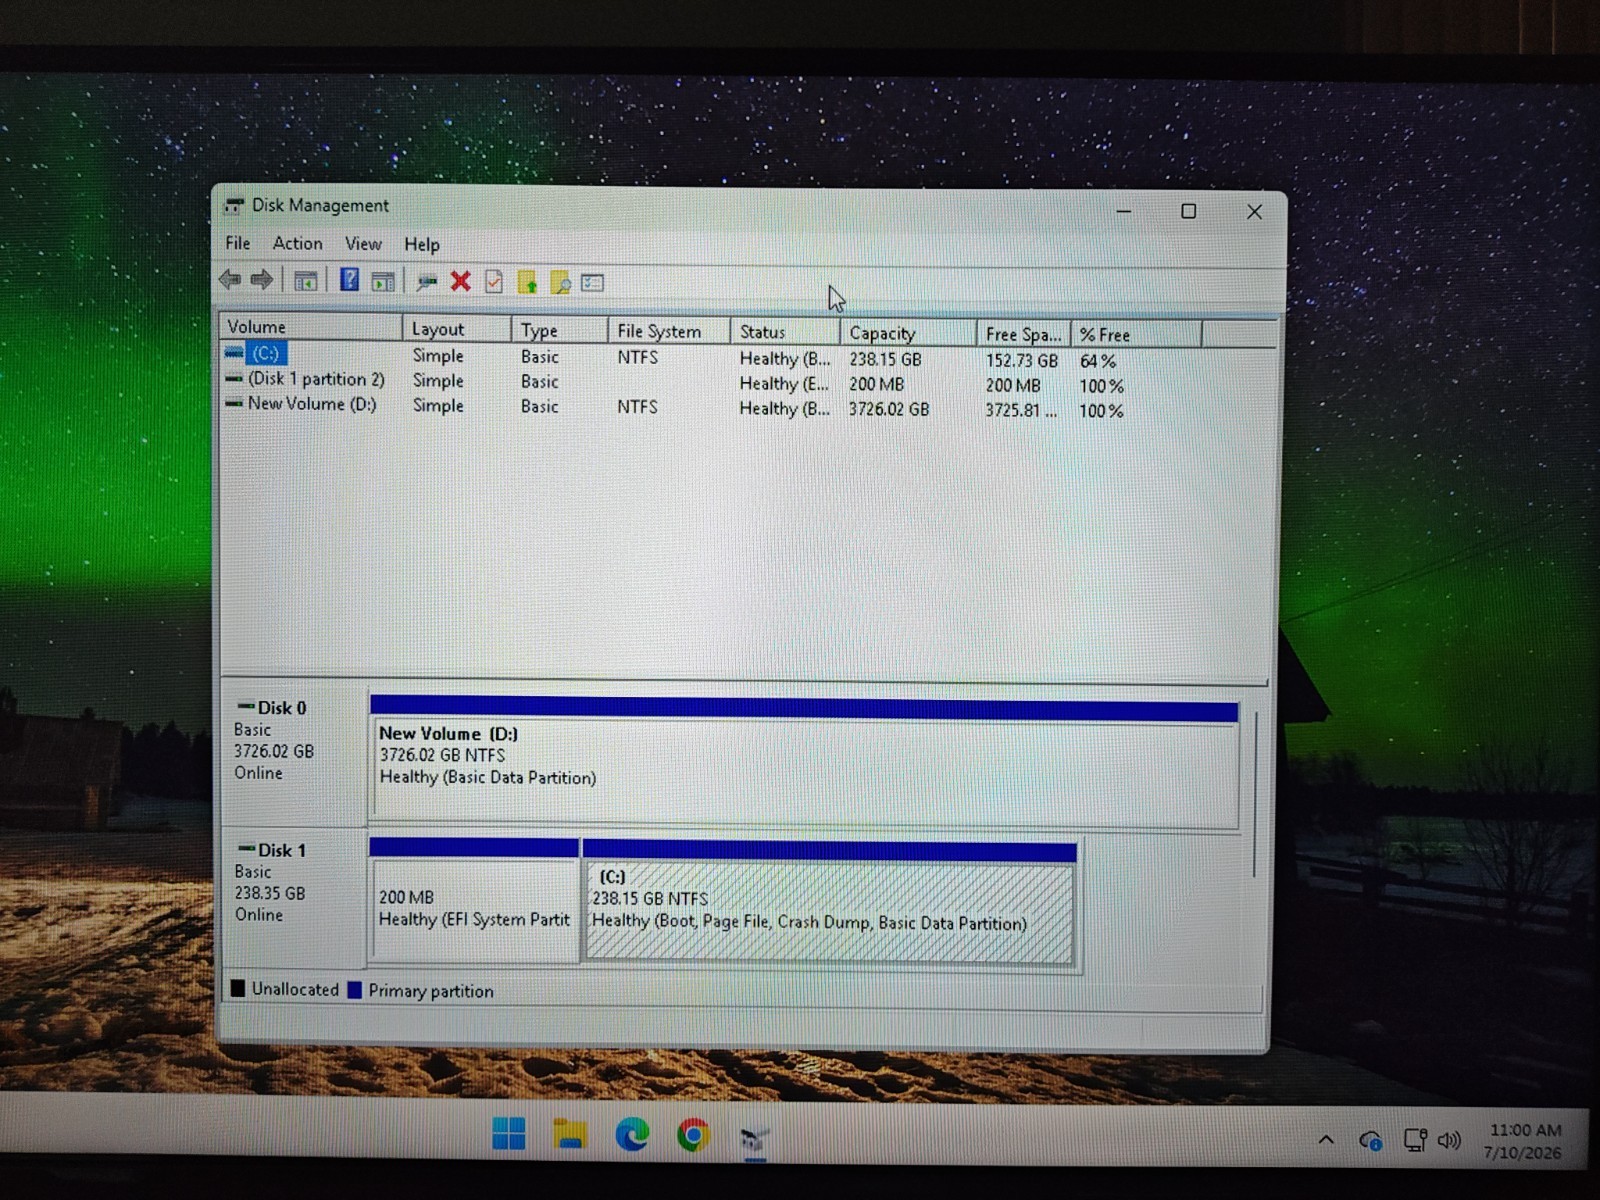
Task: Click the OneDrive cloud tray icon
Action: coord(1370,1140)
